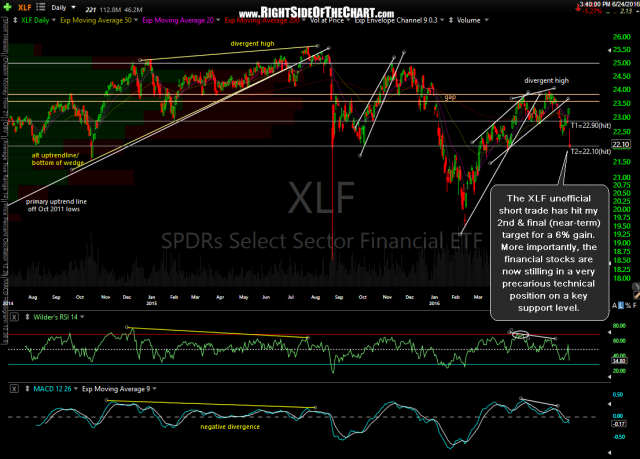Expand the Wilder's RSI 14 dropdown arrow

(82, 317)
